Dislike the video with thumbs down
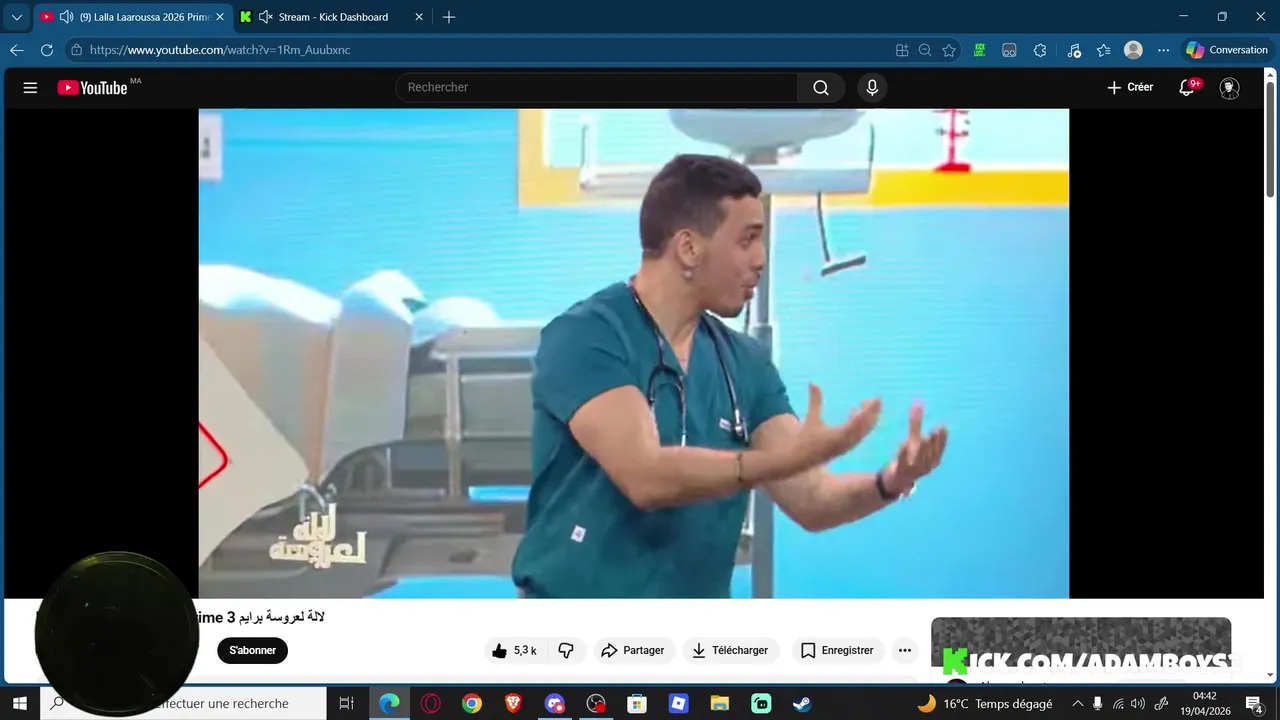Viewport: 1280px width, 720px height. 566,651
